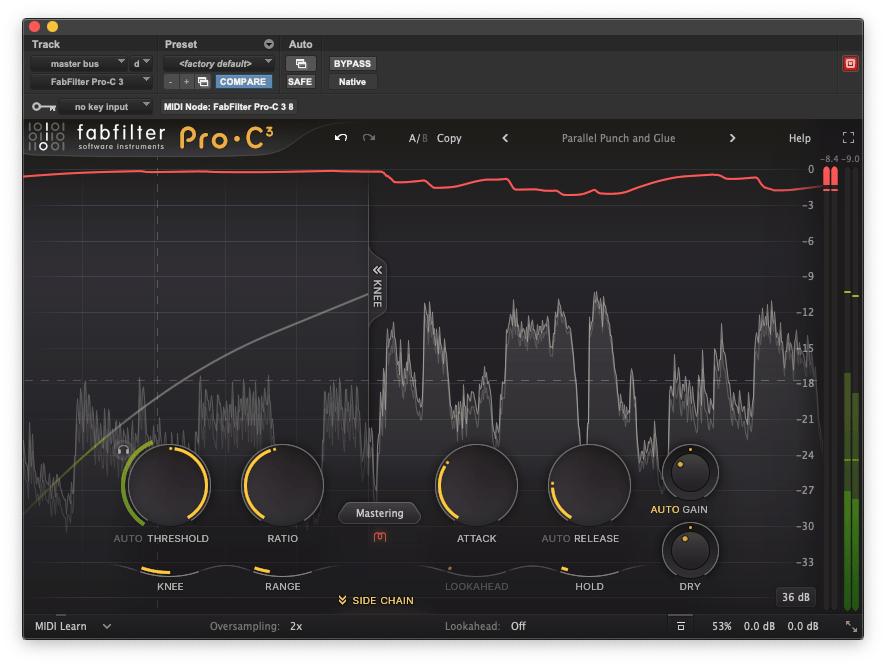The image size is (886, 666).
Task: Click the fullscreen resize icon near Help
Action: (849, 137)
